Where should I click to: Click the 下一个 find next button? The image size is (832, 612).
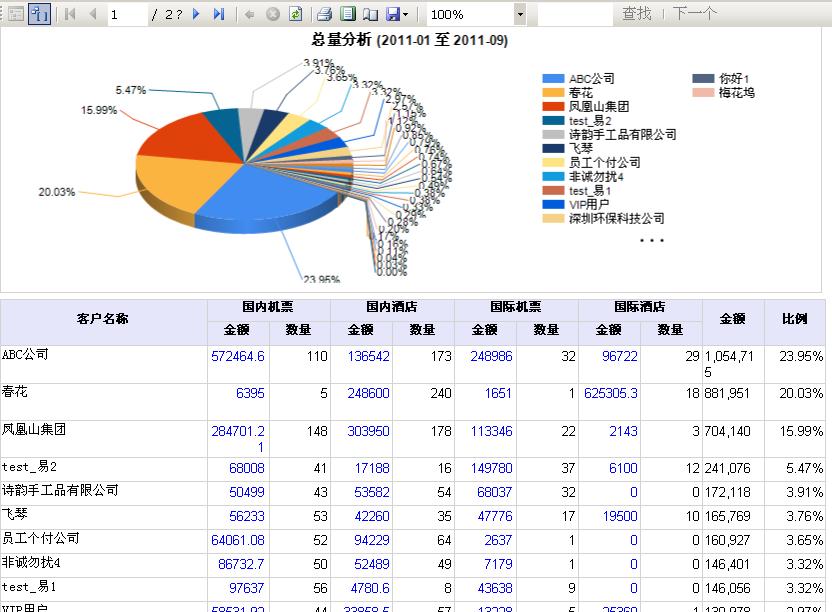(694, 14)
